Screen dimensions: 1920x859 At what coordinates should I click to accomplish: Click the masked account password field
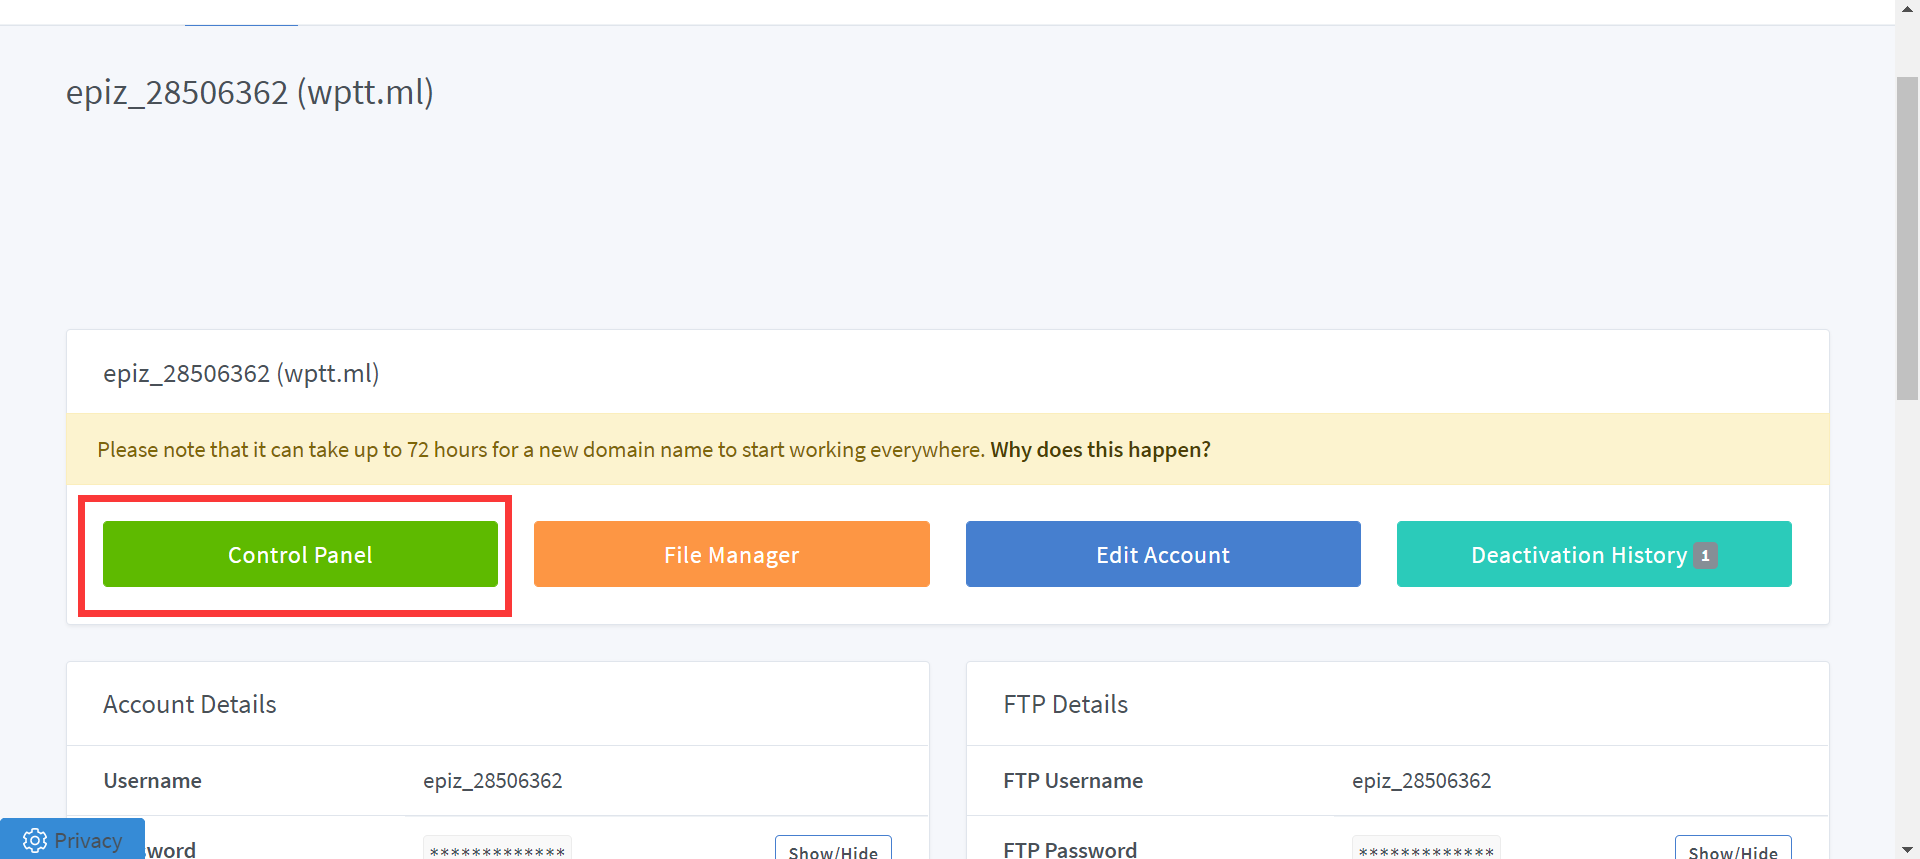(497, 849)
